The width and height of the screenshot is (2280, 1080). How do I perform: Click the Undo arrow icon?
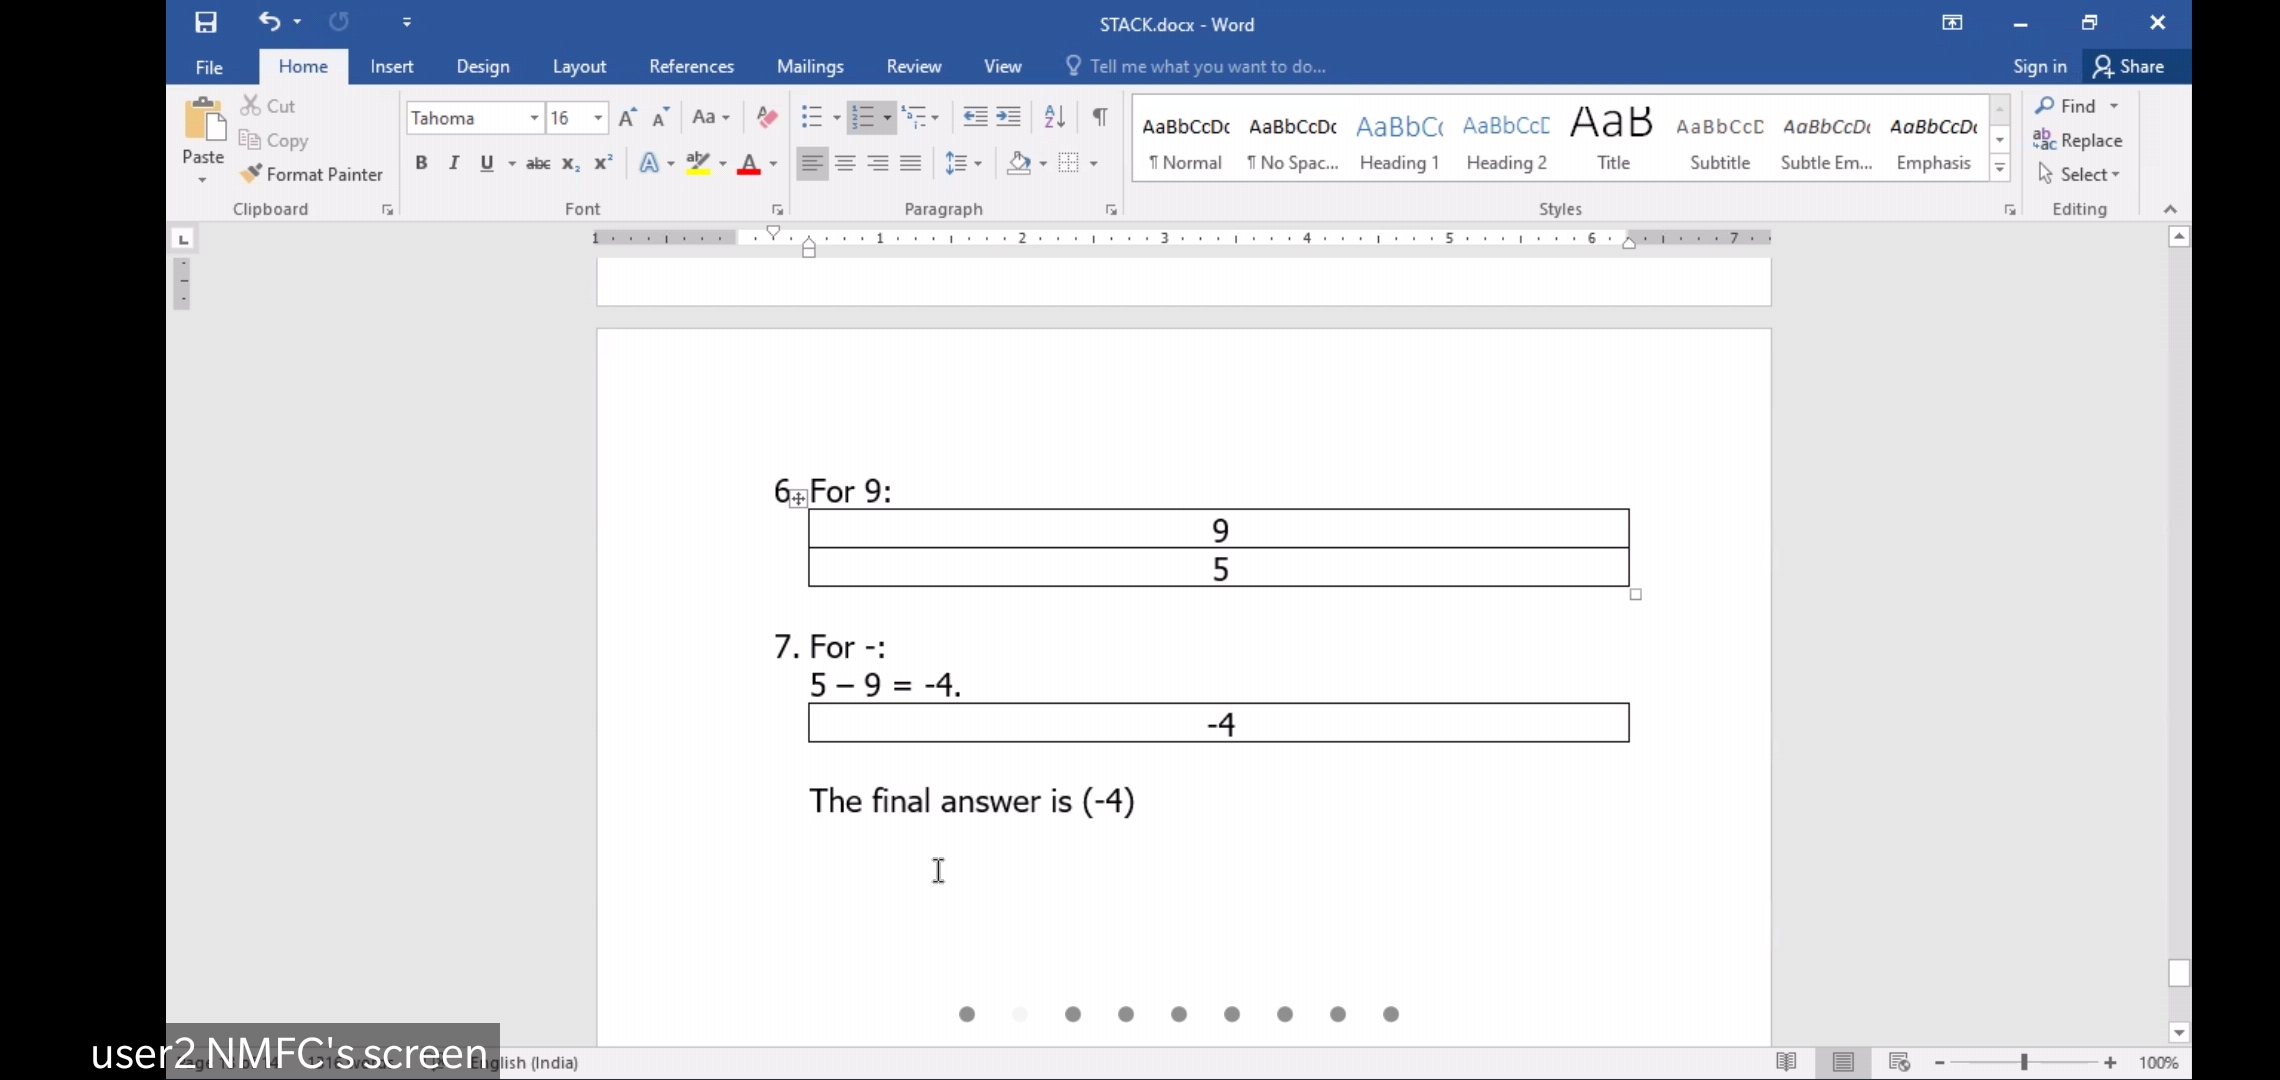(269, 21)
